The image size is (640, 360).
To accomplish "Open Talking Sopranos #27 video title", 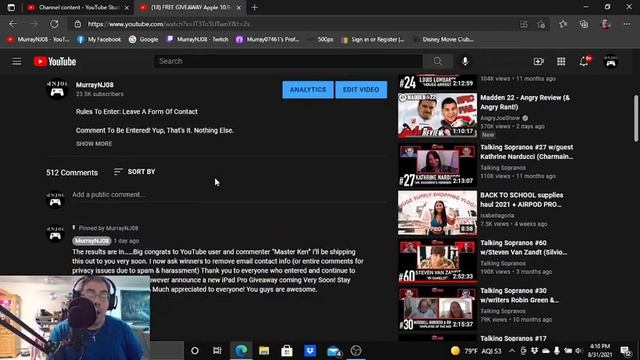I will point(527,152).
